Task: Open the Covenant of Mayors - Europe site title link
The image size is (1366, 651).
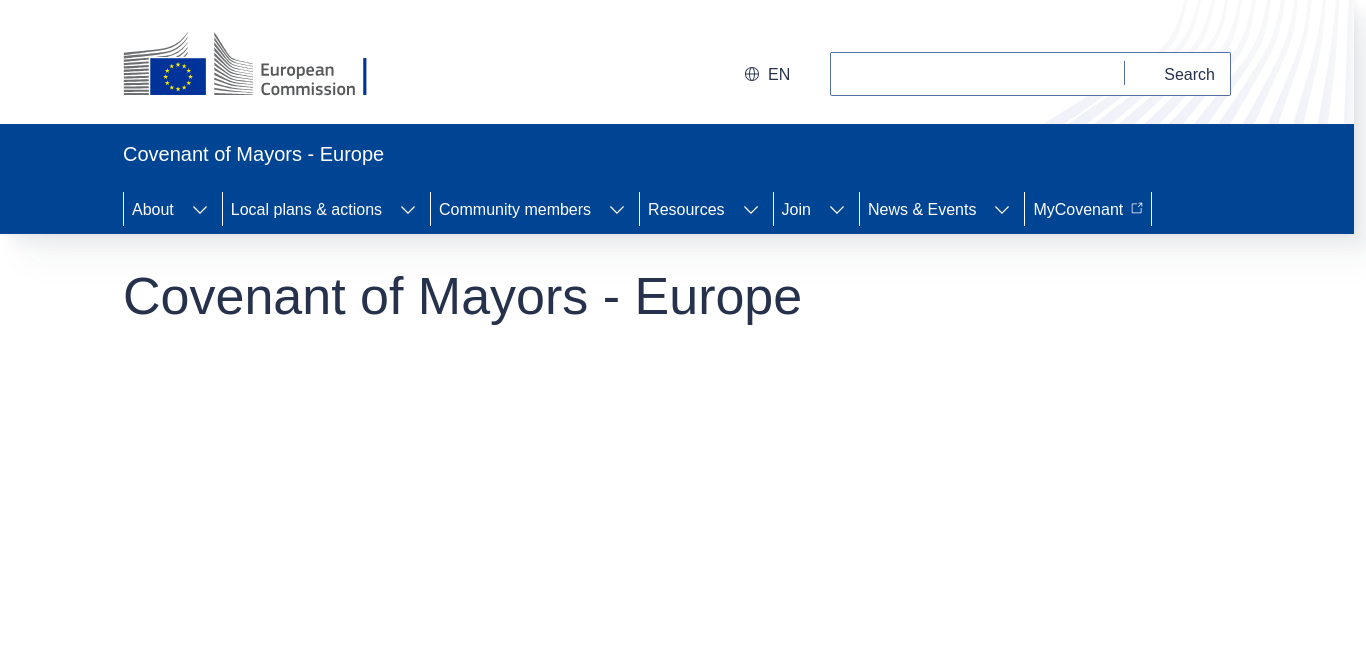Action: [x=253, y=154]
